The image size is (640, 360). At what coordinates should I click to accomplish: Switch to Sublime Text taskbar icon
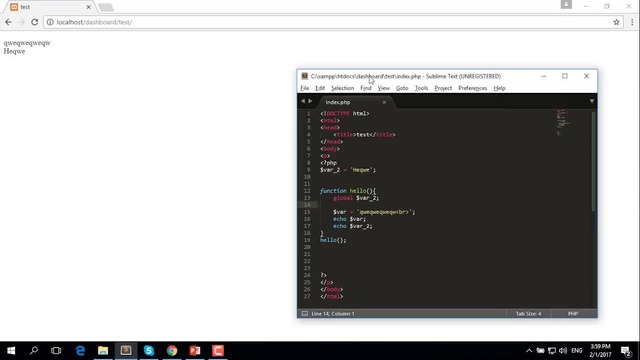[126, 351]
